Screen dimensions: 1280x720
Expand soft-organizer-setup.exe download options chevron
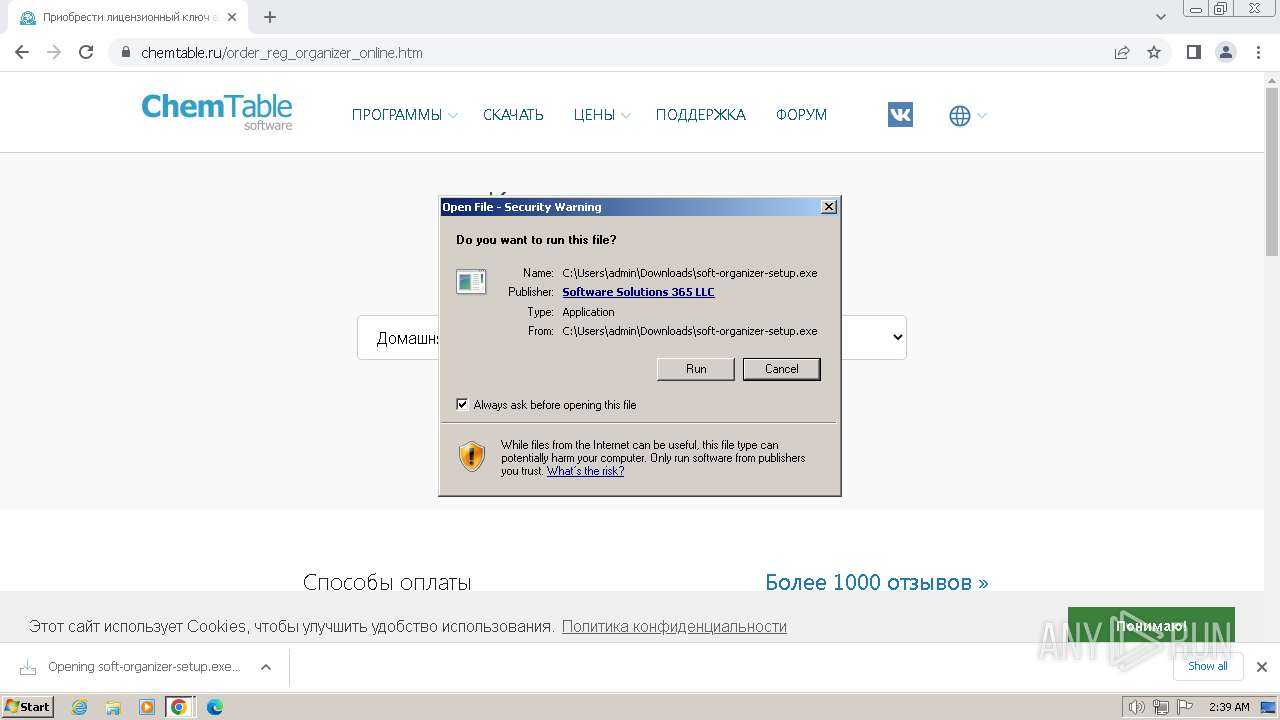click(265, 667)
